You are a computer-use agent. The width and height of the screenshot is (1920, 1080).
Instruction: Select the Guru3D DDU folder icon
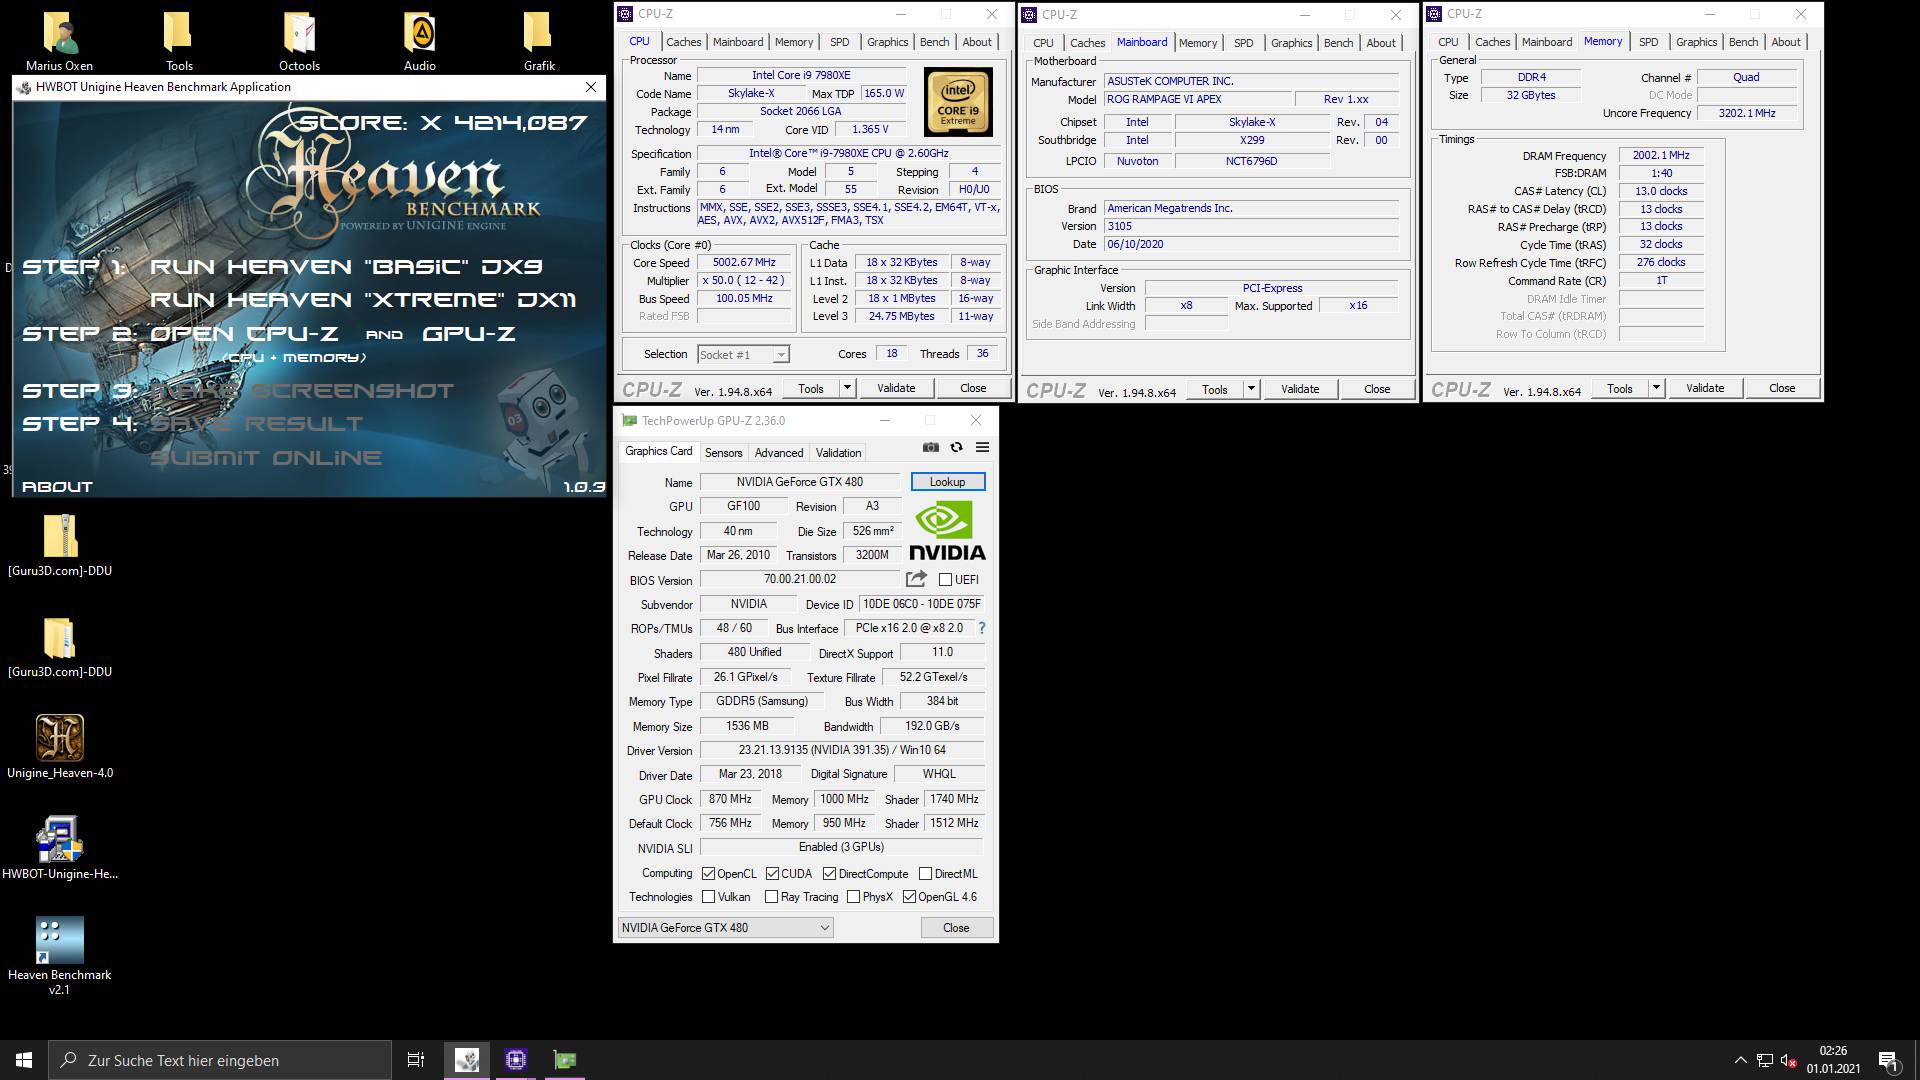click(60, 647)
